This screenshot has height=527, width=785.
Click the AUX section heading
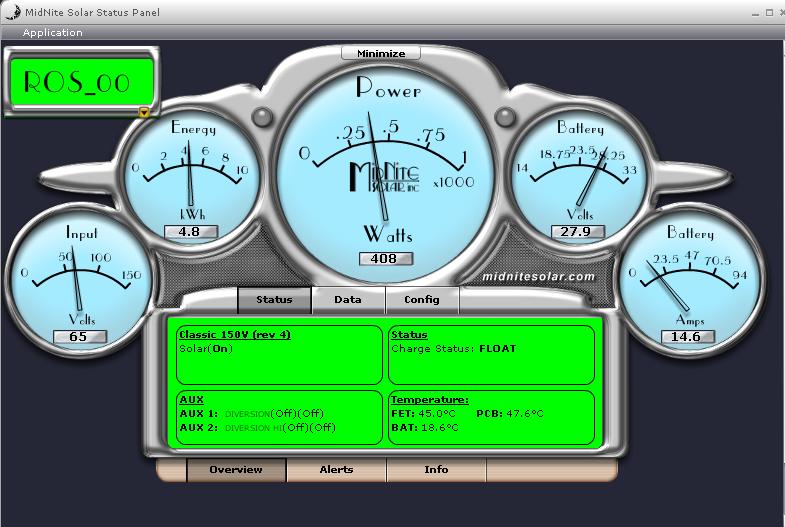coord(192,399)
